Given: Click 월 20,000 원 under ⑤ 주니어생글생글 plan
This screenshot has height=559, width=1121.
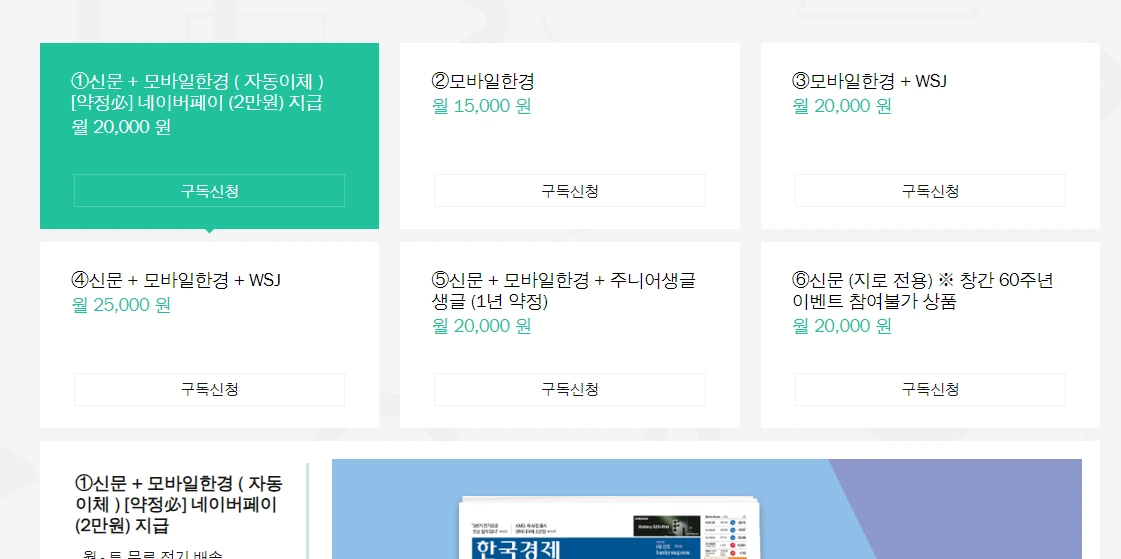Looking at the screenshot, I should [482, 327].
